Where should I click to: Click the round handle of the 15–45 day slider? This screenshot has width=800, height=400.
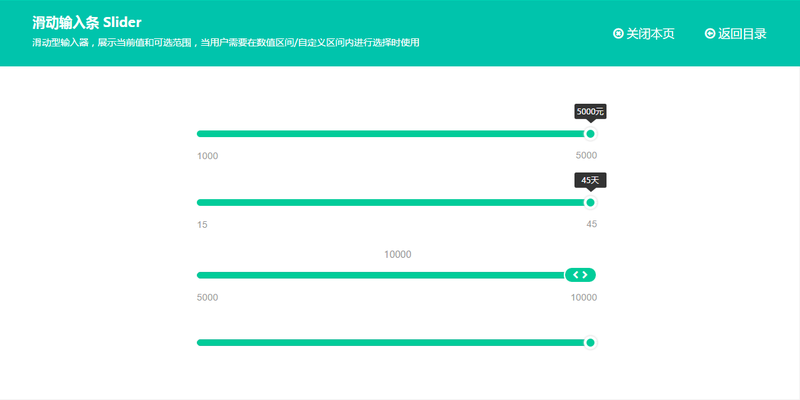click(590, 203)
